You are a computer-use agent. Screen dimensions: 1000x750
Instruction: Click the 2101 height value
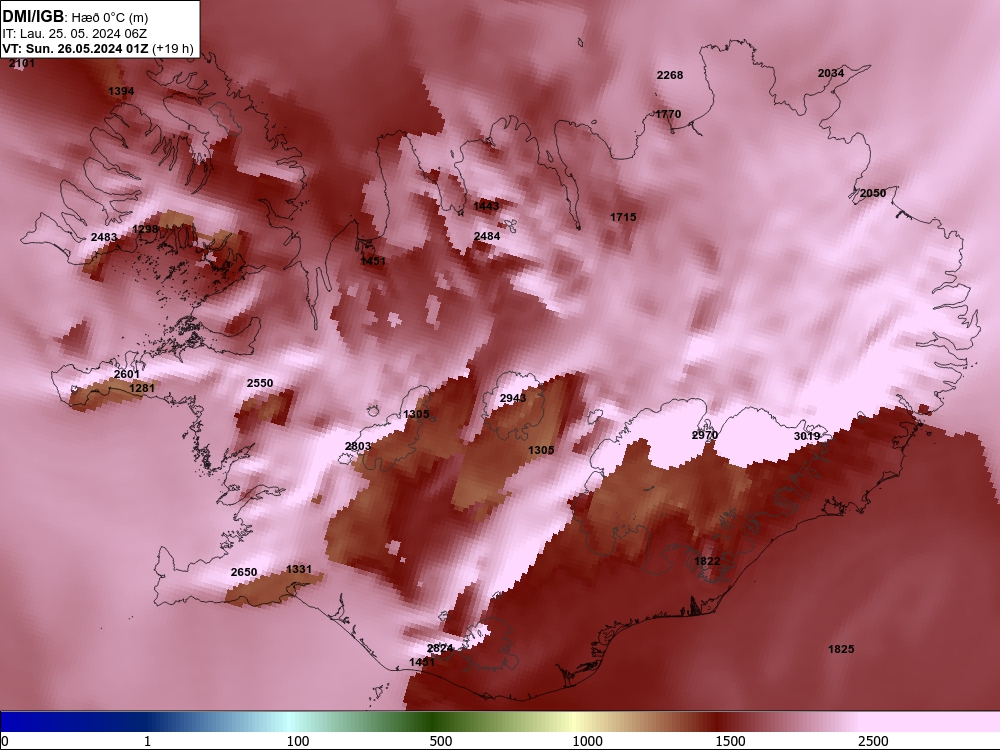pyautogui.click(x=22, y=63)
